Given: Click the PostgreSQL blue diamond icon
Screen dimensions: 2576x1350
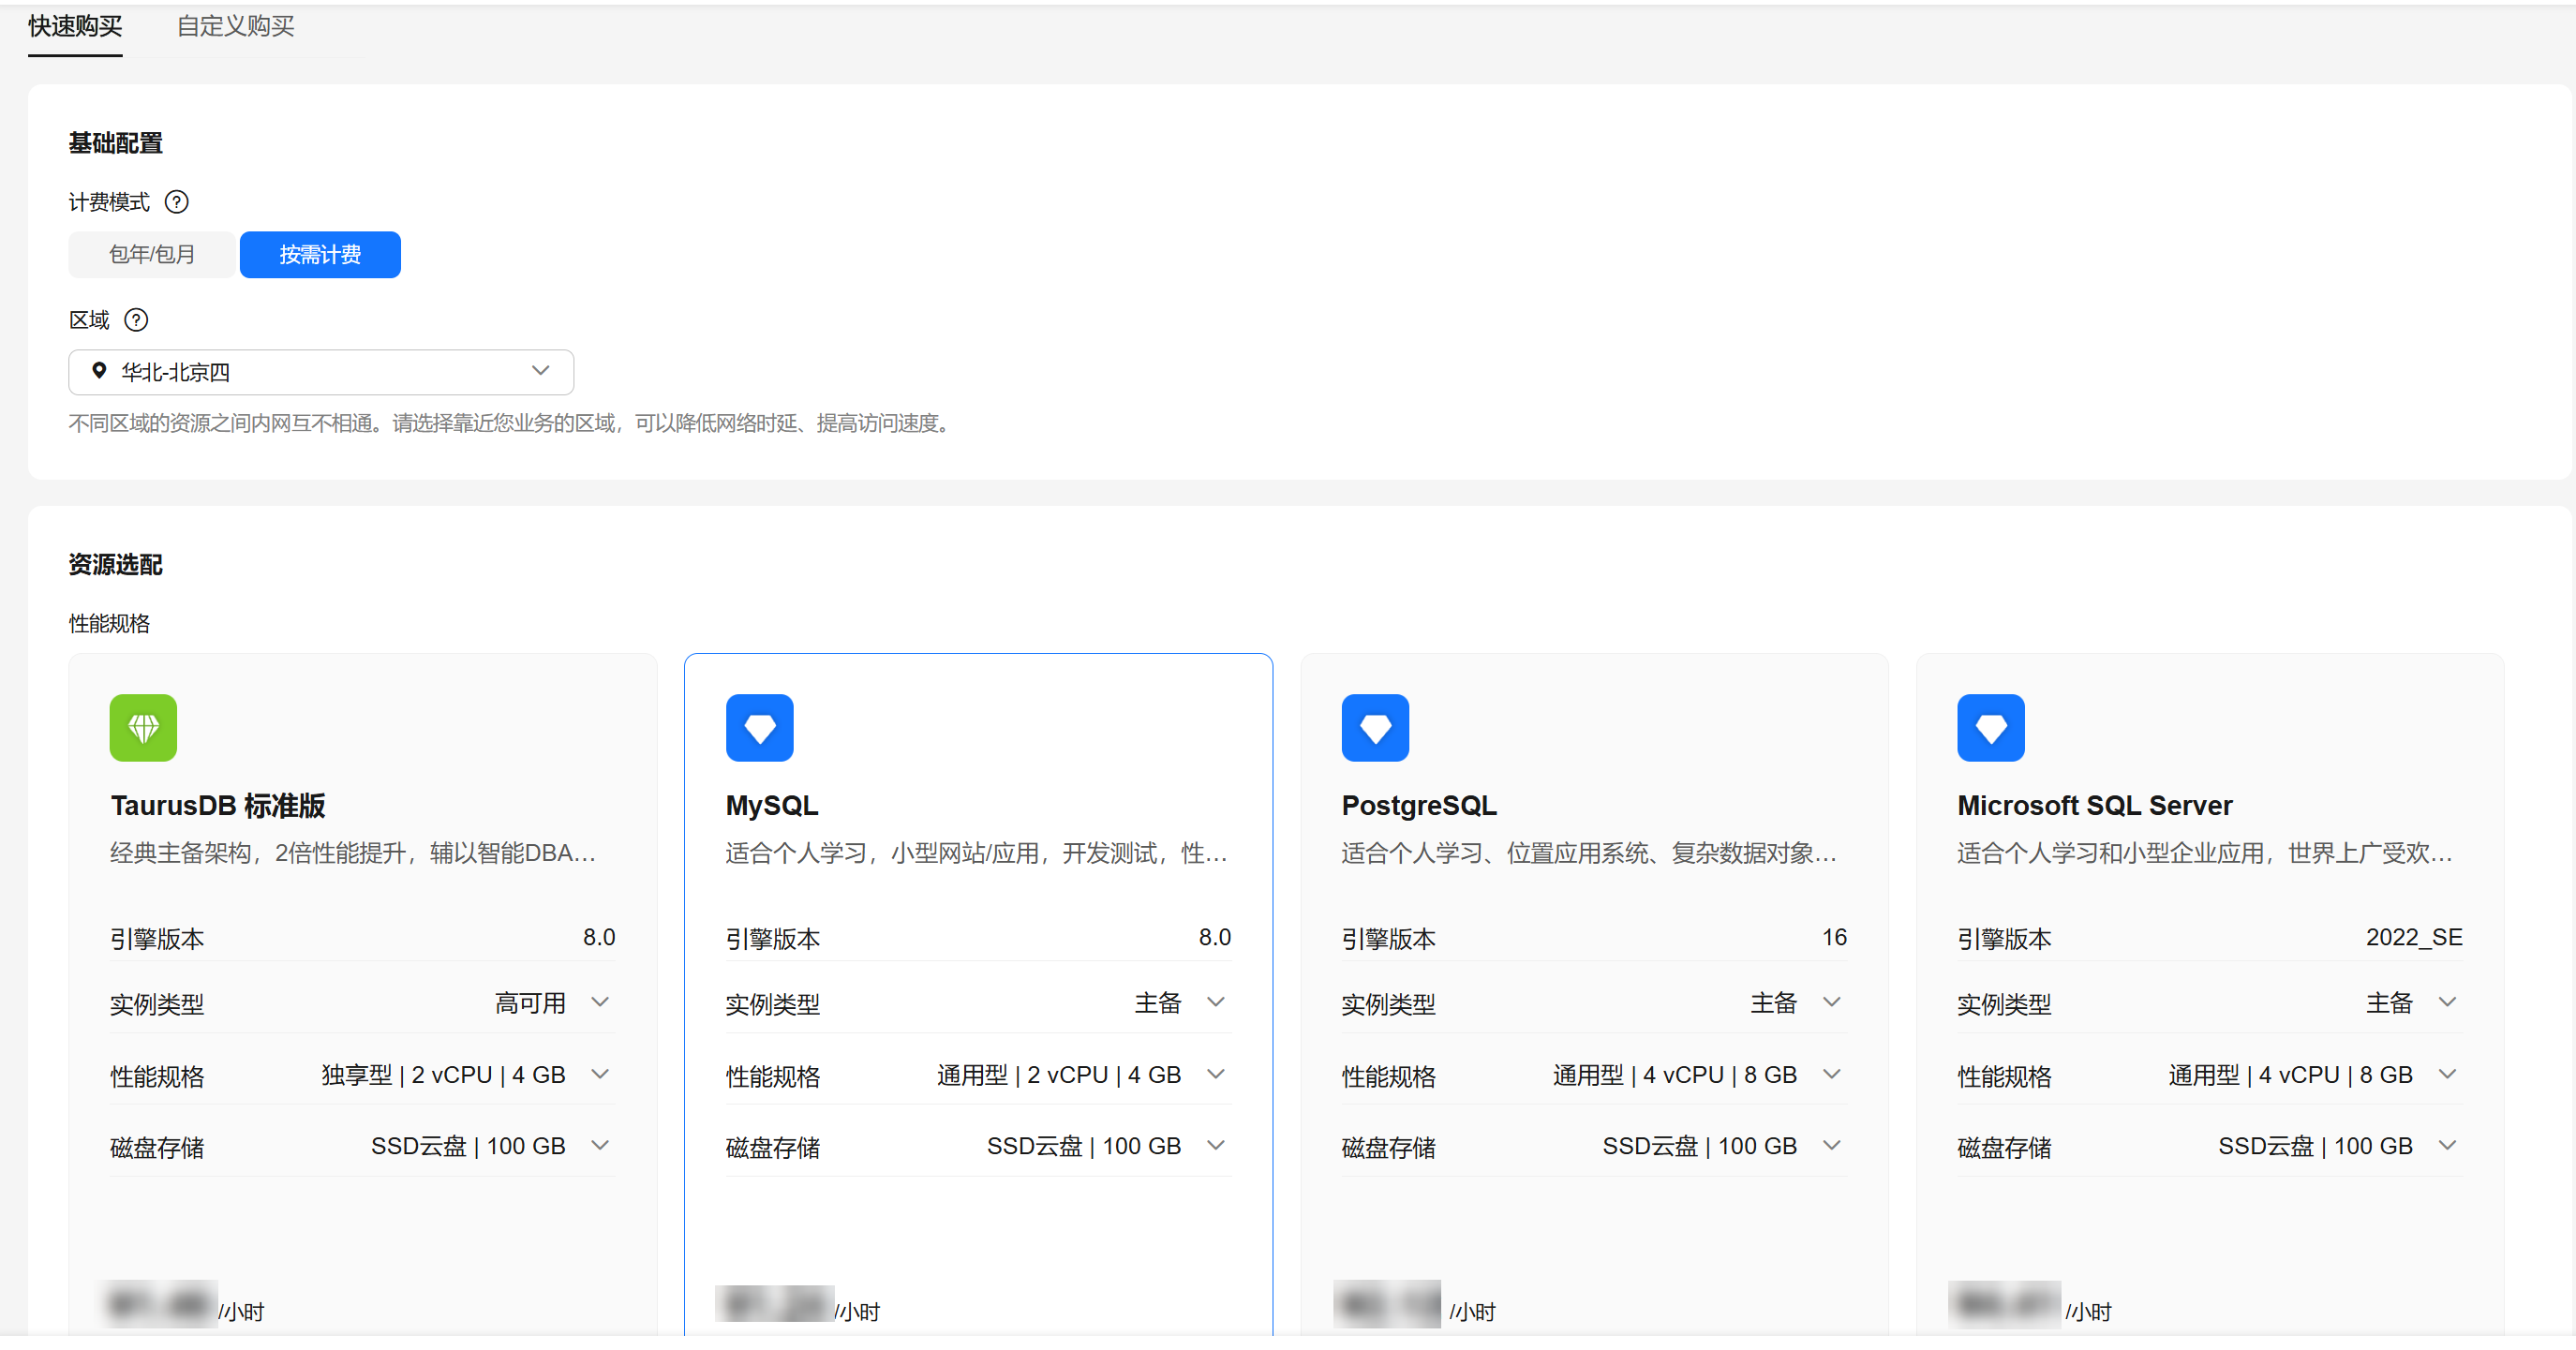Looking at the screenshot, I should [x=1375, y=728].
